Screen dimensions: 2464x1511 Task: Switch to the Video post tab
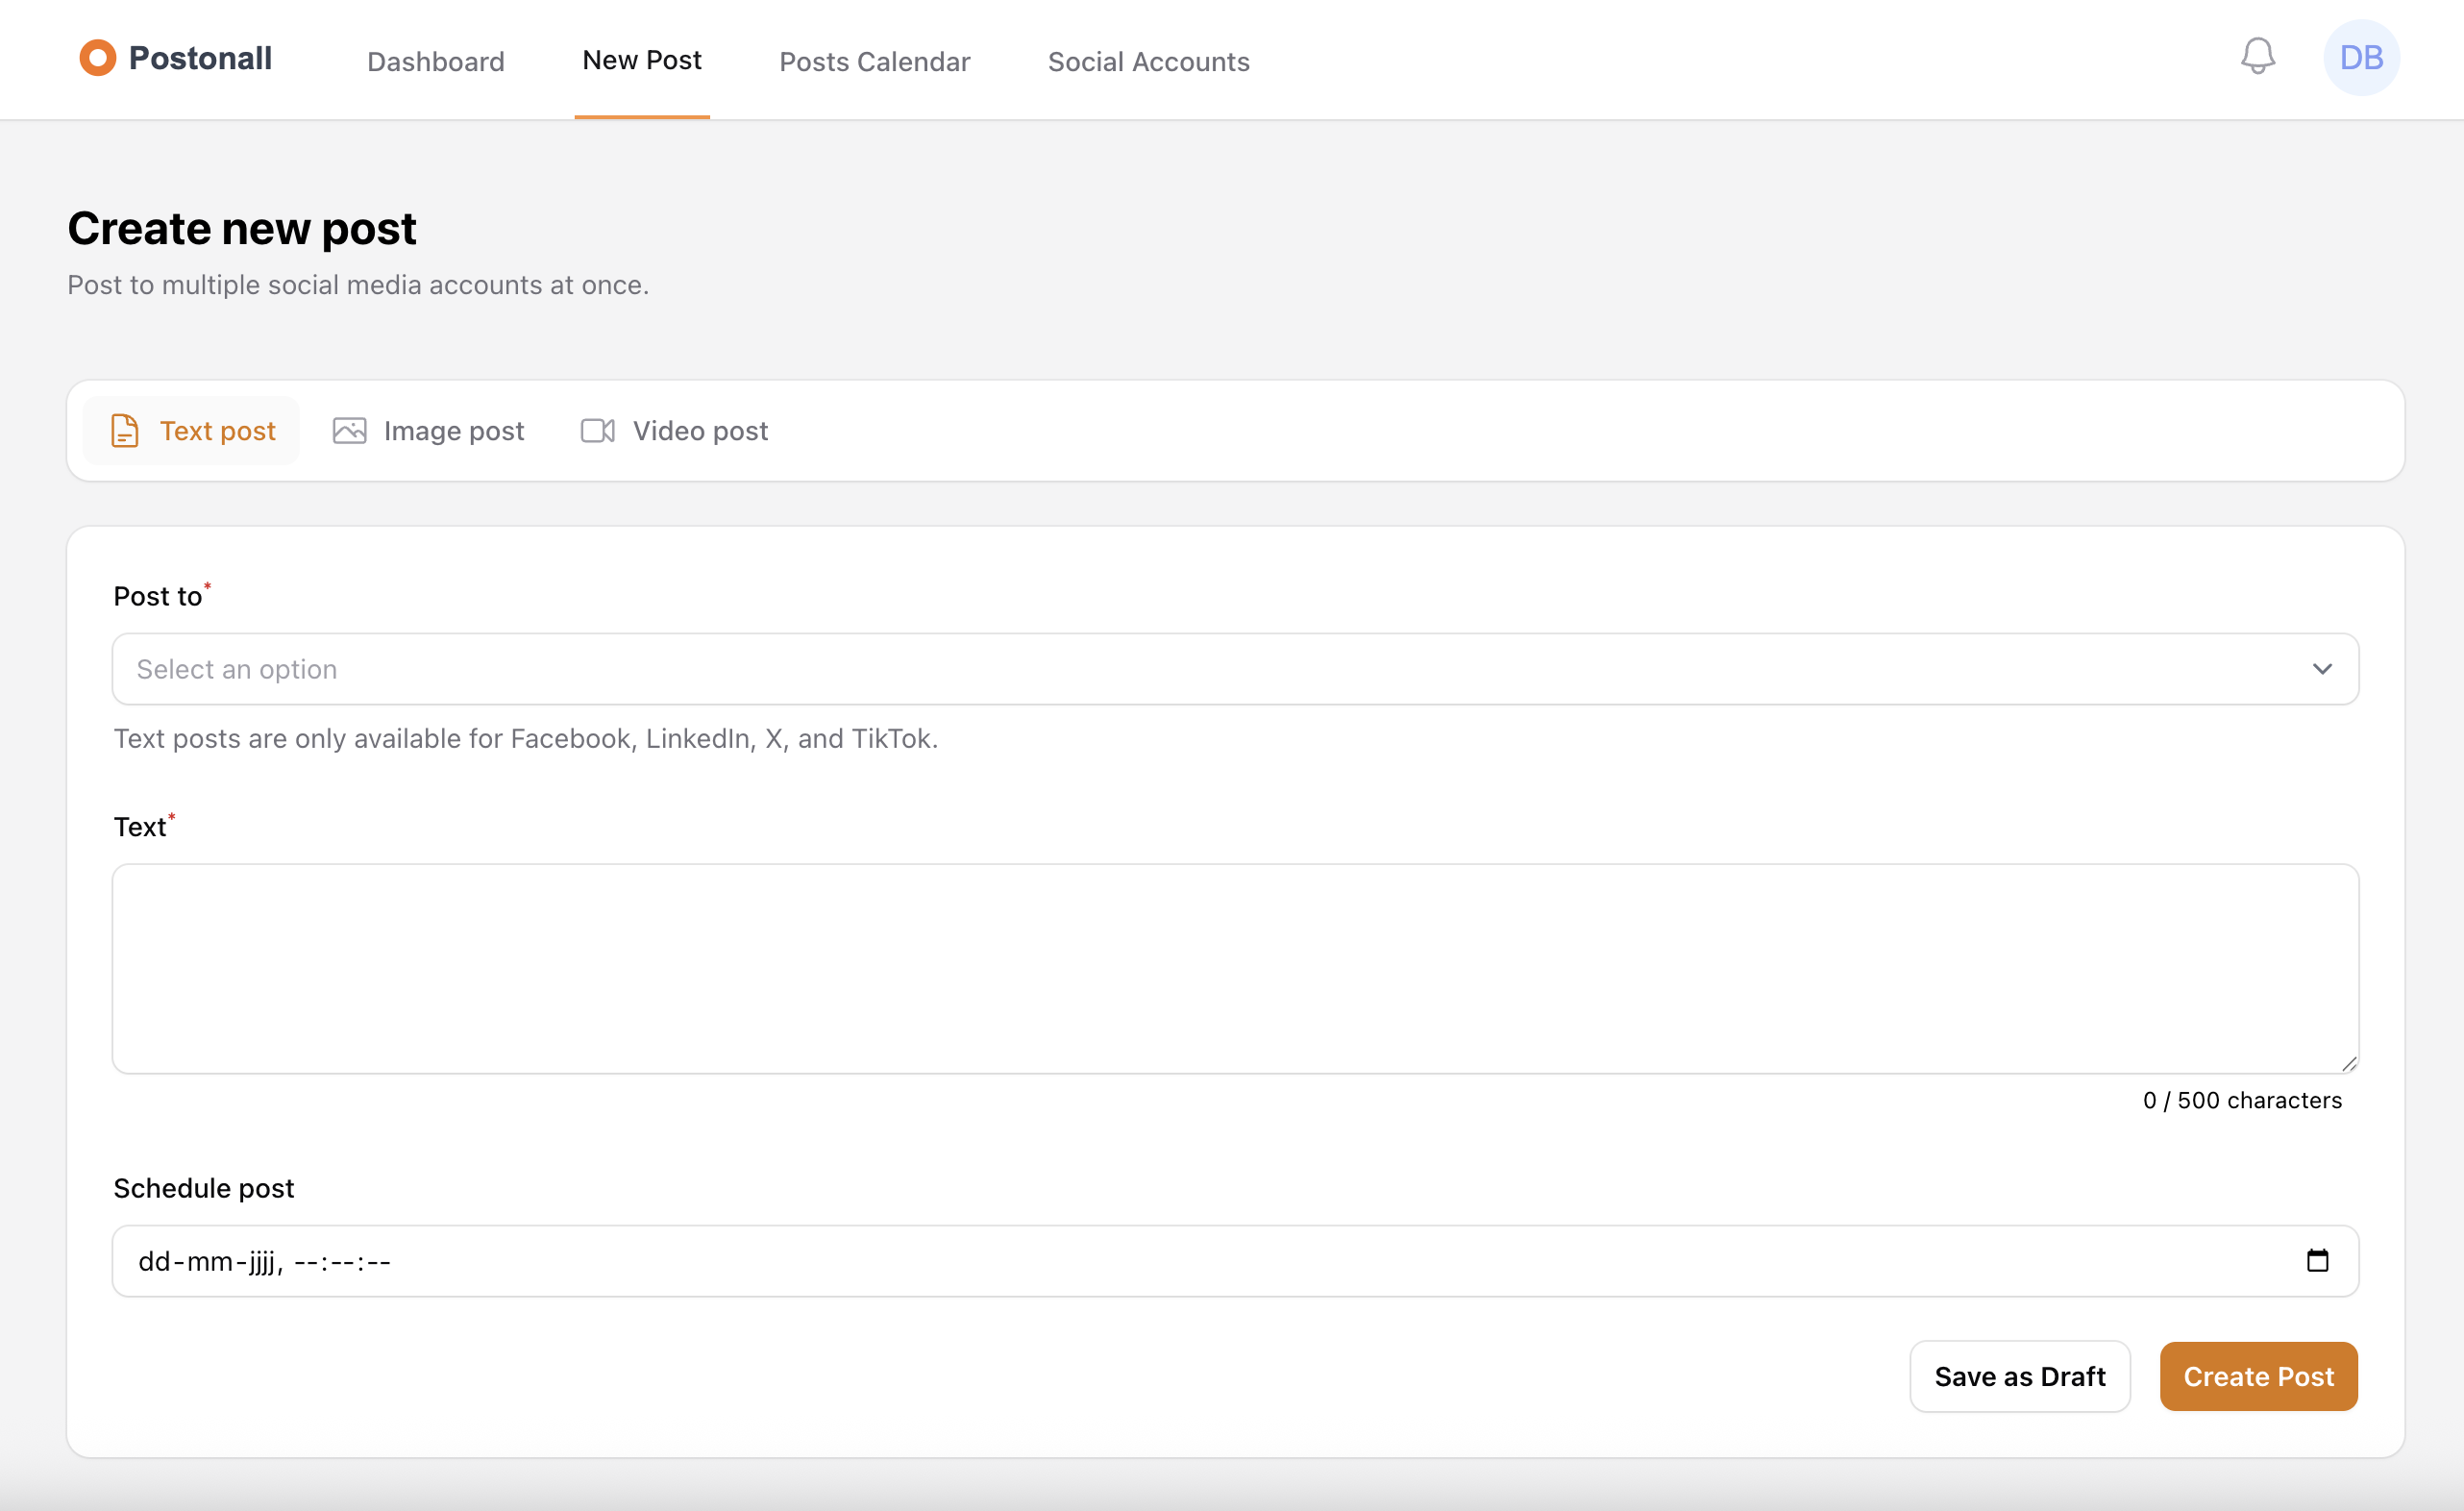click(700, 431)
